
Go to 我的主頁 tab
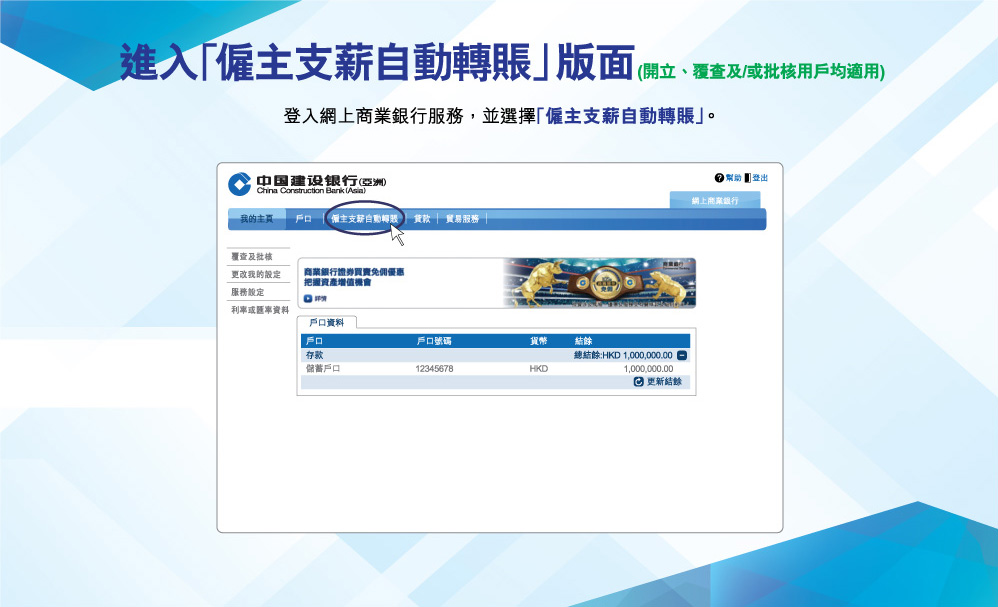[257, 219]
